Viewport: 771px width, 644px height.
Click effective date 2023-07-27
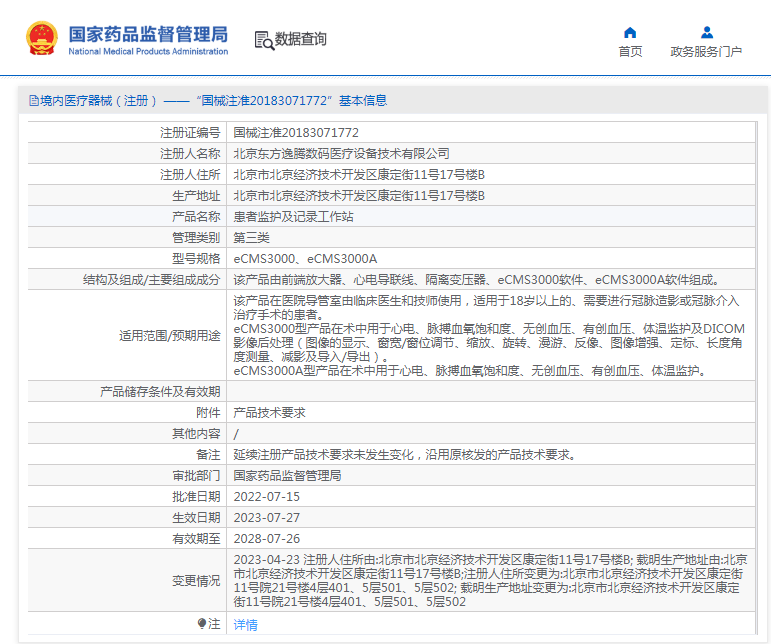(267, 518)
